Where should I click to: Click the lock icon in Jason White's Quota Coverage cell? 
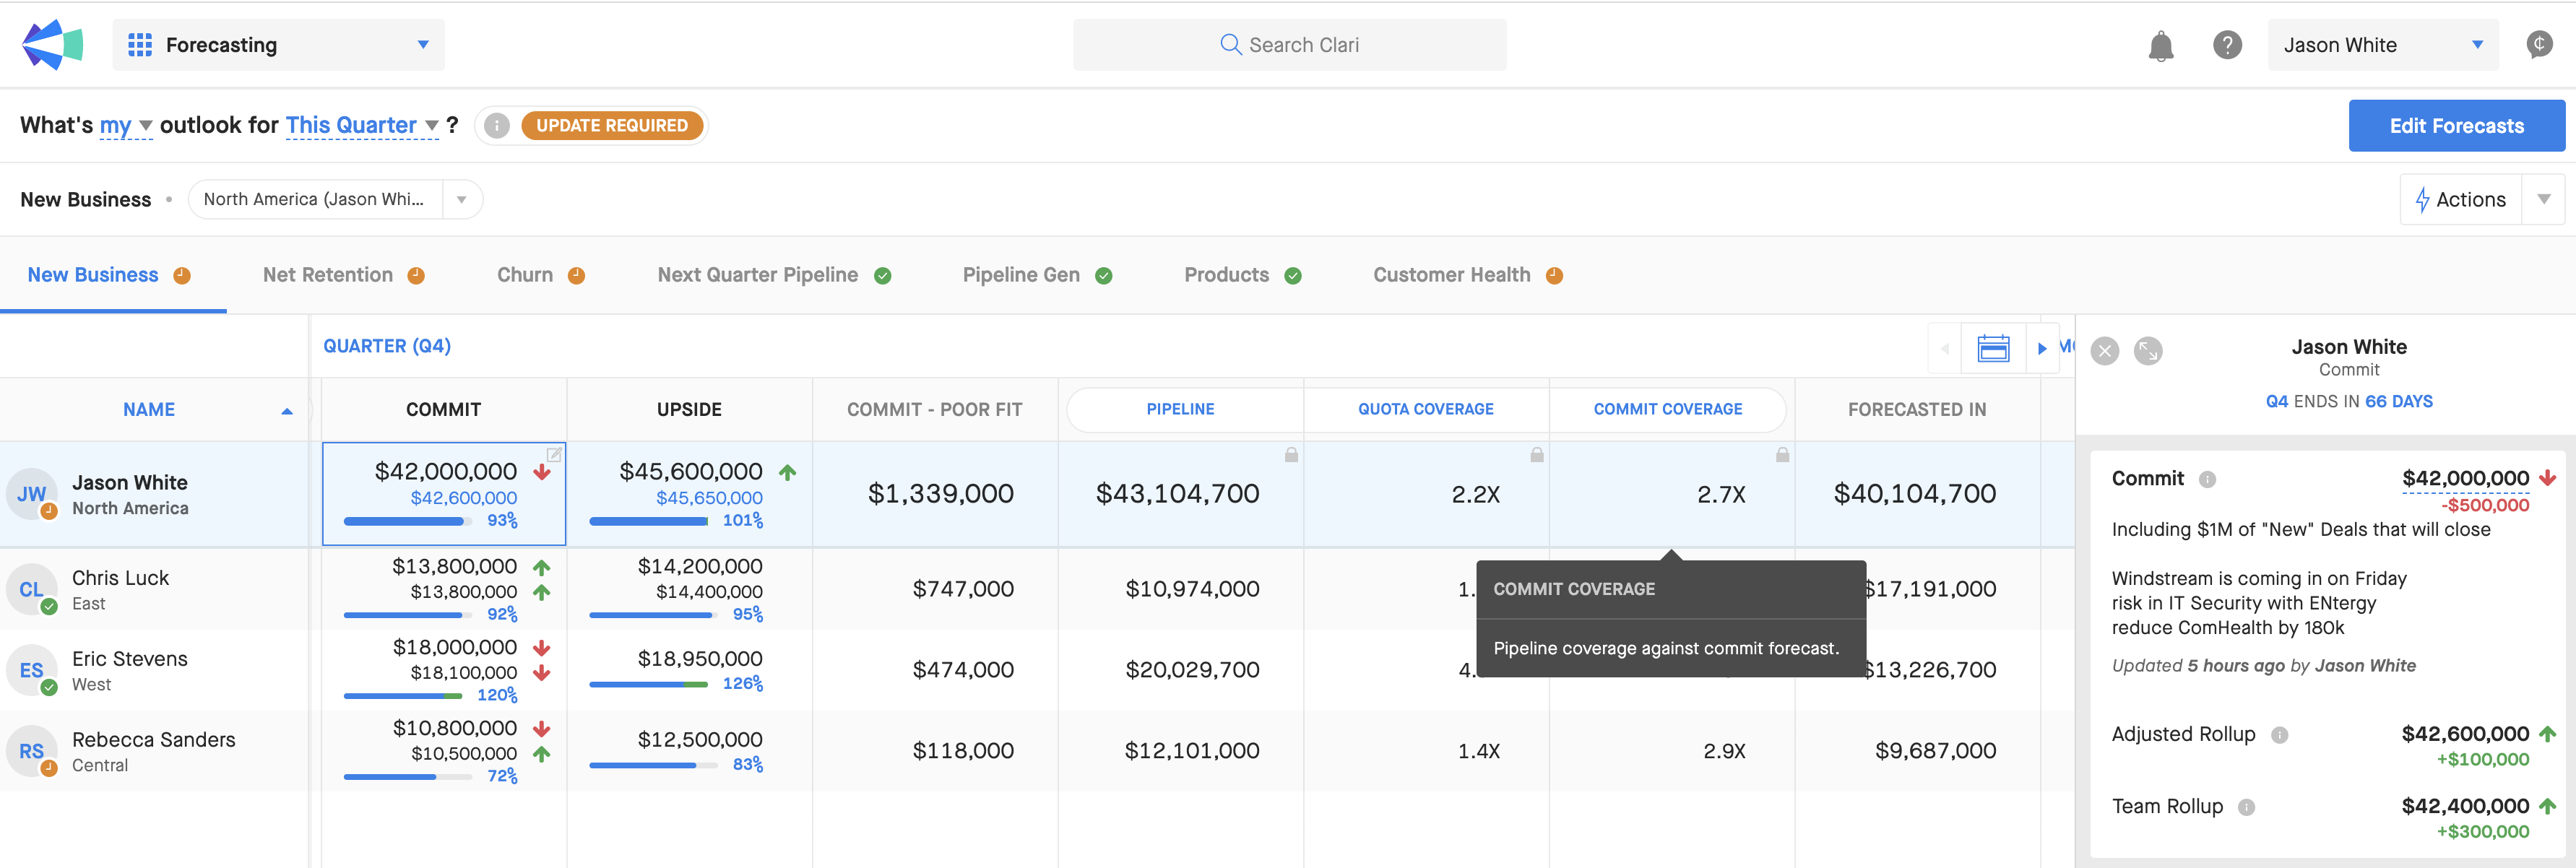(x=1537, y=455)
